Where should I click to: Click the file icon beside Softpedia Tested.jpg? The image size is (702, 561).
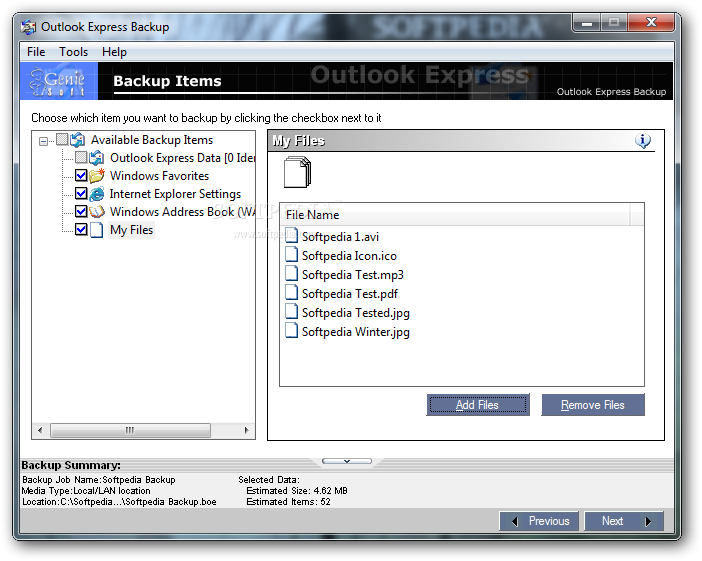(x=291, y=311)
